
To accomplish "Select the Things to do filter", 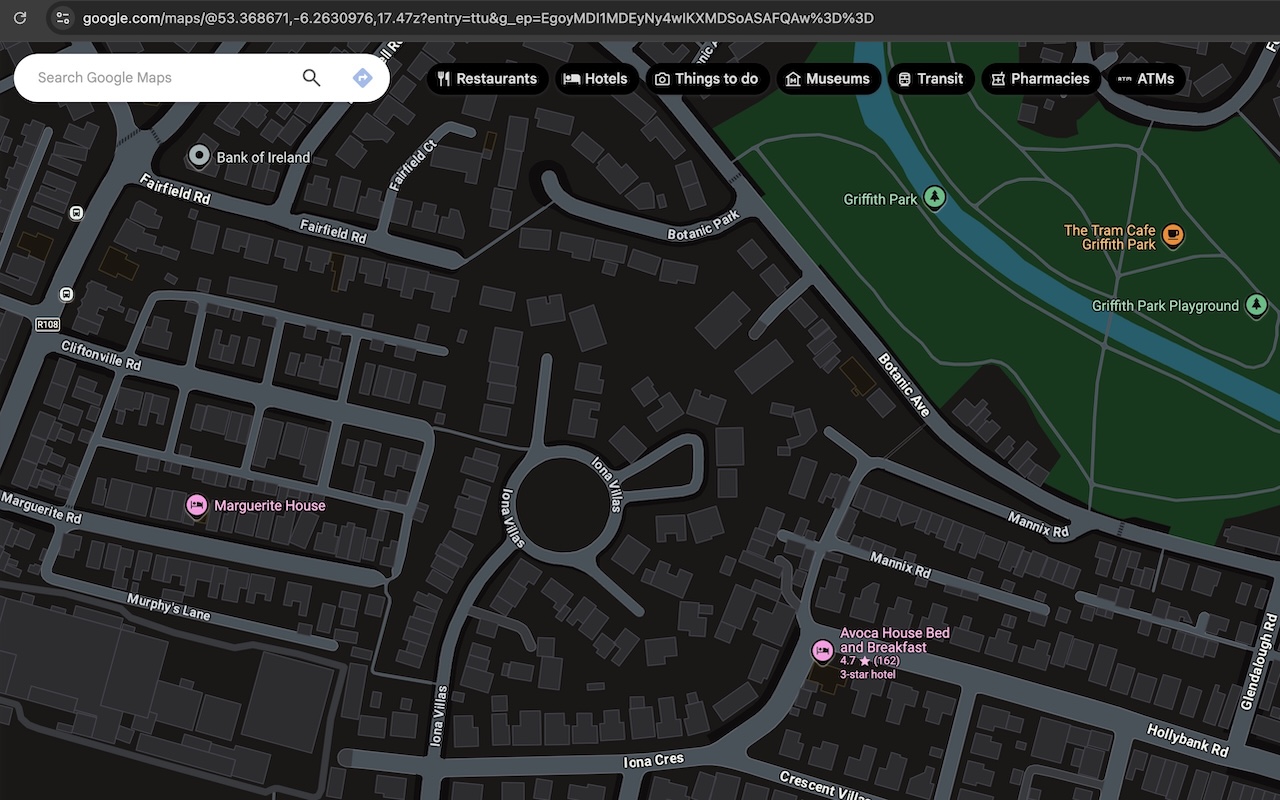I will coord(707,78).
